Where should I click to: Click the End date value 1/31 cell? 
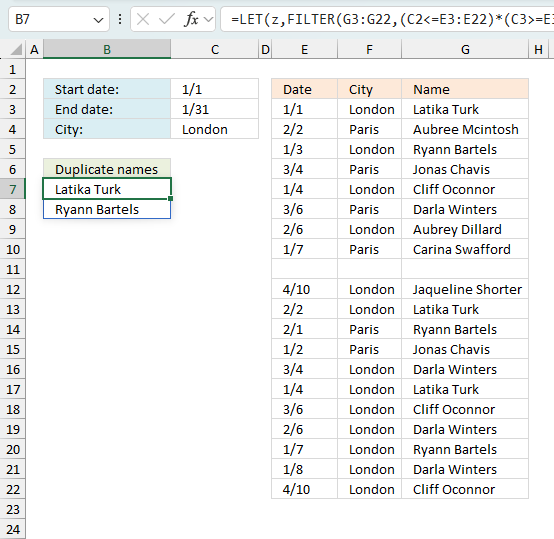pos(214,109)
